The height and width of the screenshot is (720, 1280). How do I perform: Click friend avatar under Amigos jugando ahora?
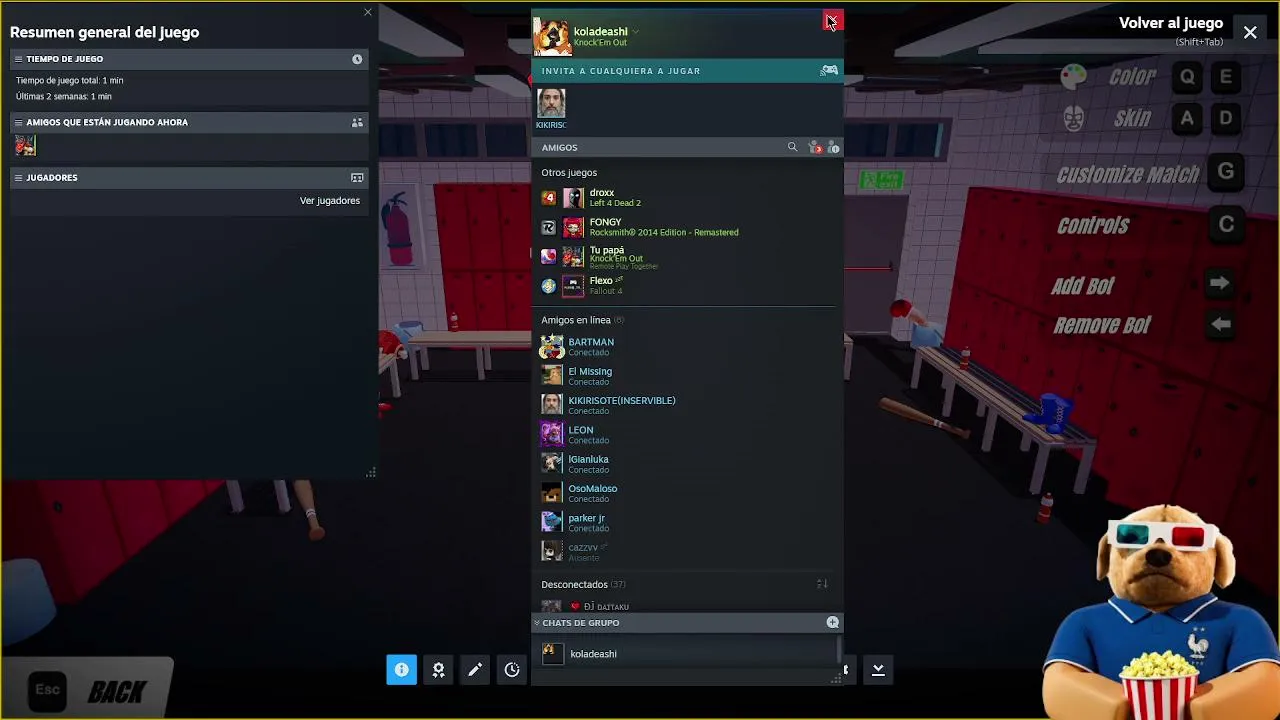25,146
